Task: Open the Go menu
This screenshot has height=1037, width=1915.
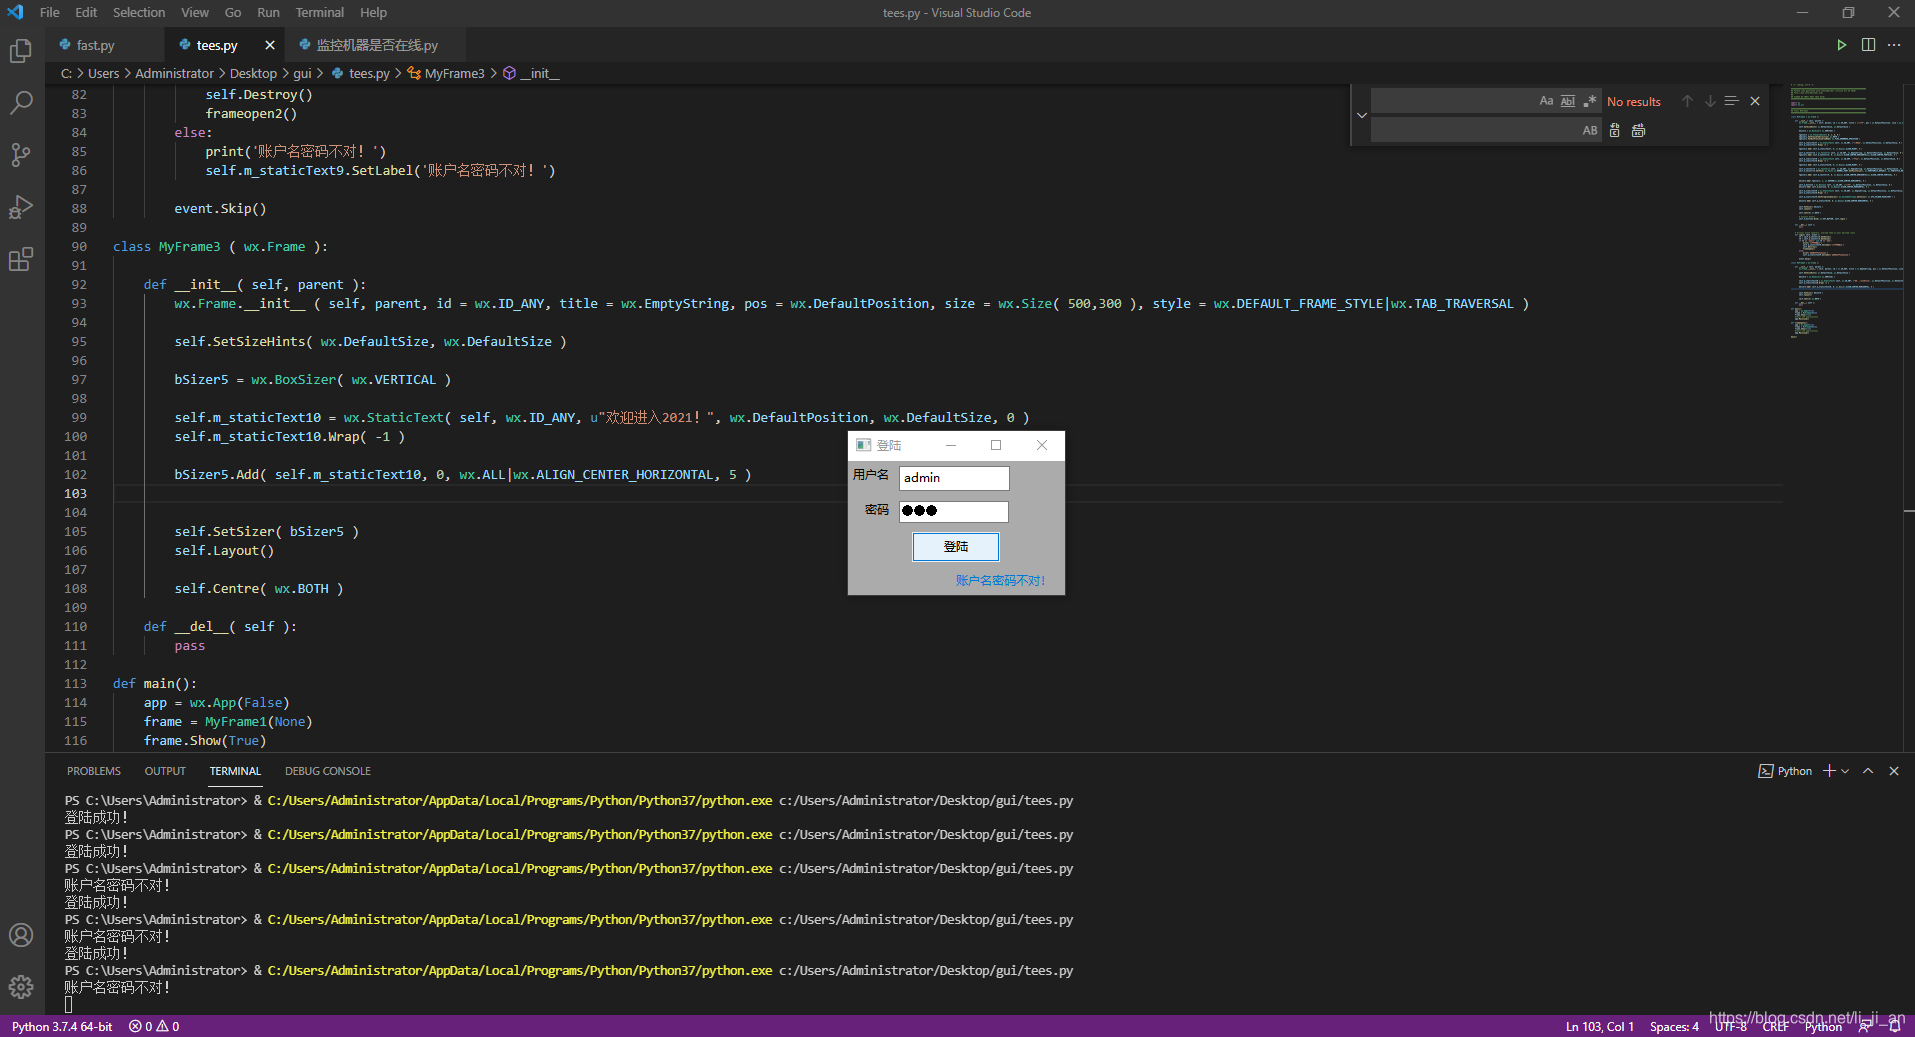Action: click(x=233, y=12)
